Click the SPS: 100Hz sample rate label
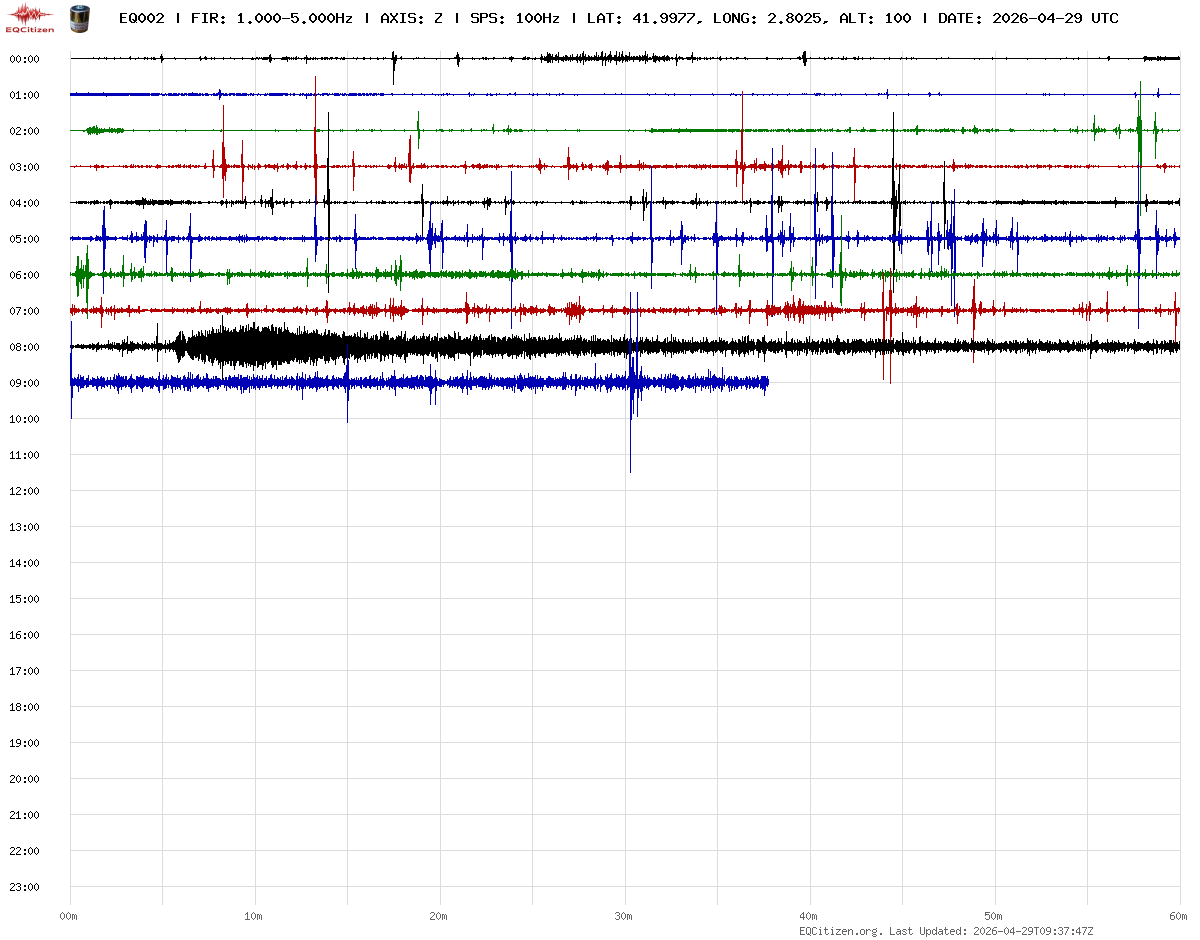 pos(514,18)
